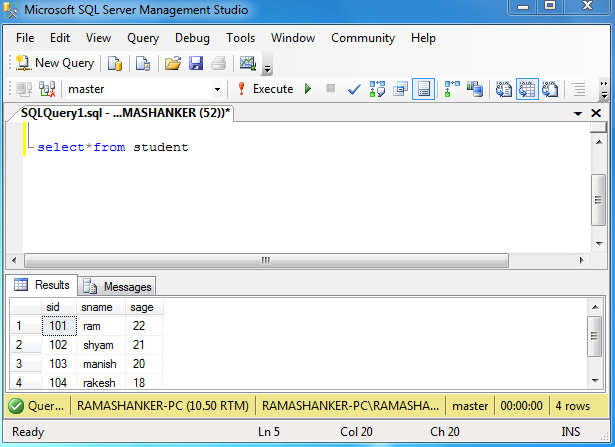Click in the select*from student query text

pos(113,147)
